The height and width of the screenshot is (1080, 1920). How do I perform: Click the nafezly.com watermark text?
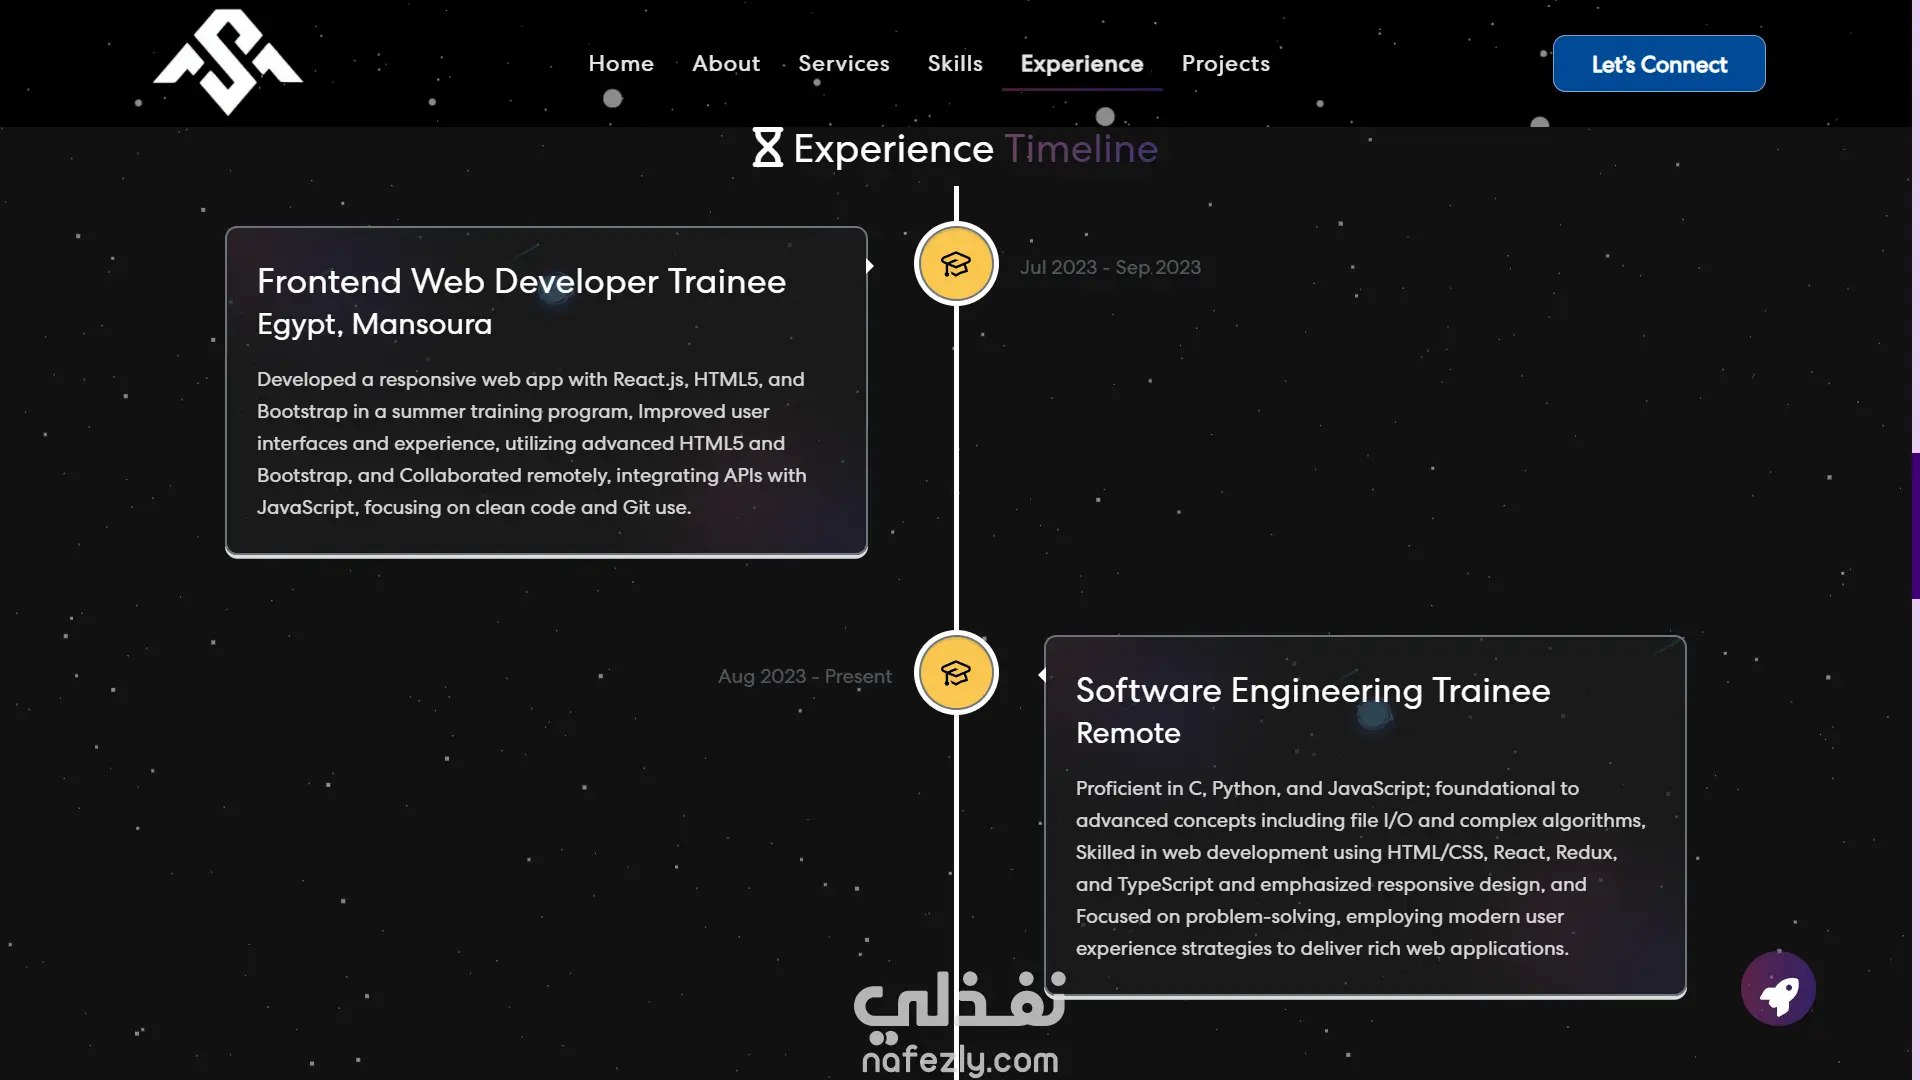[959, 1060]
